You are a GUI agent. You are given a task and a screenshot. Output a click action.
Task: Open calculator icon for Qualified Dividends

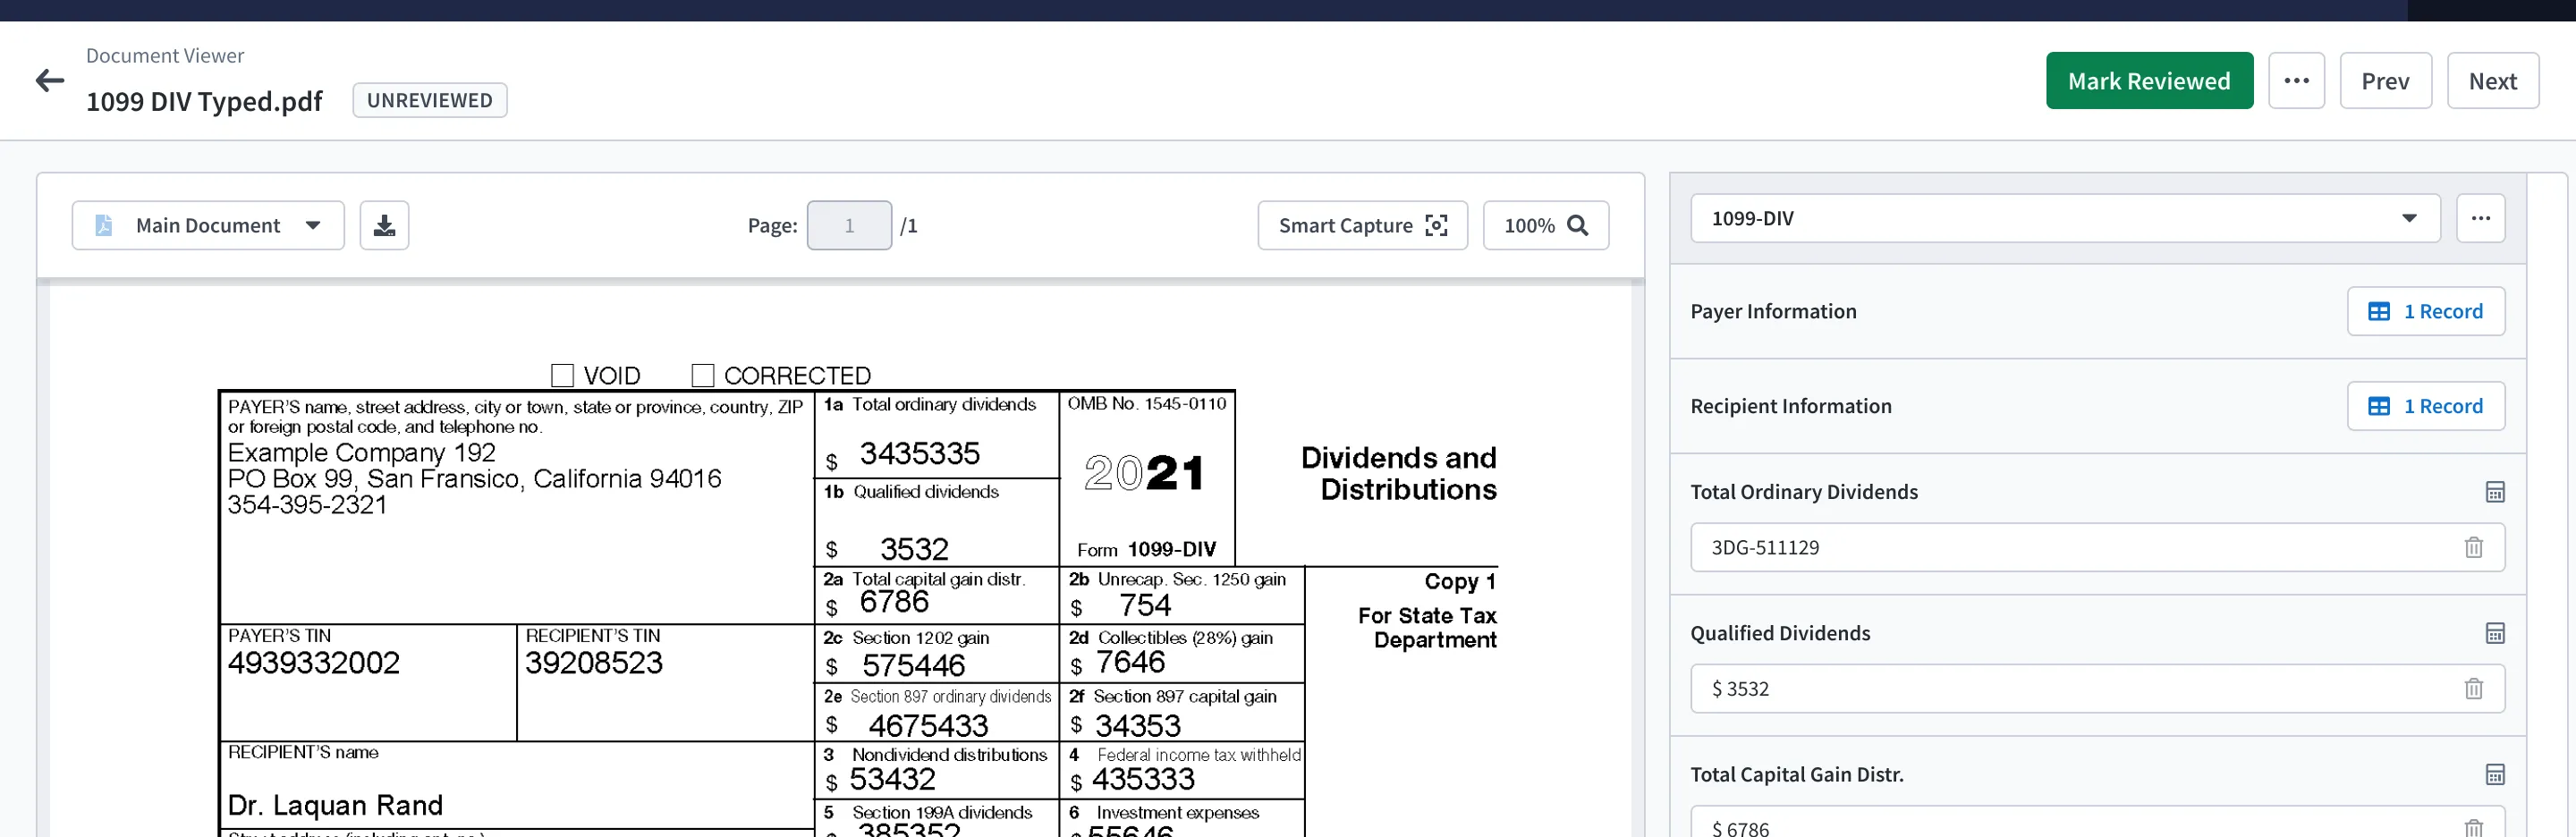pyautogui.click(x=2494, y=633)
